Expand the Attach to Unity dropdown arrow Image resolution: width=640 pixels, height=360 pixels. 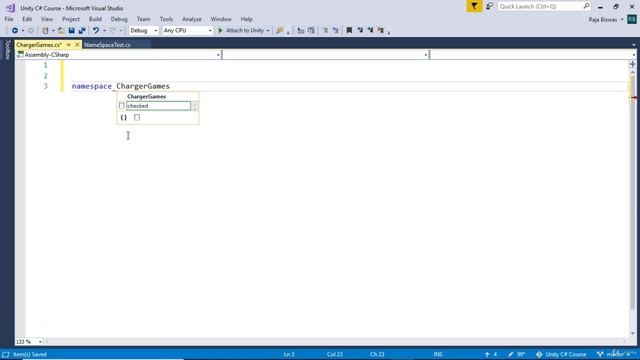click(x=268, y=31)
